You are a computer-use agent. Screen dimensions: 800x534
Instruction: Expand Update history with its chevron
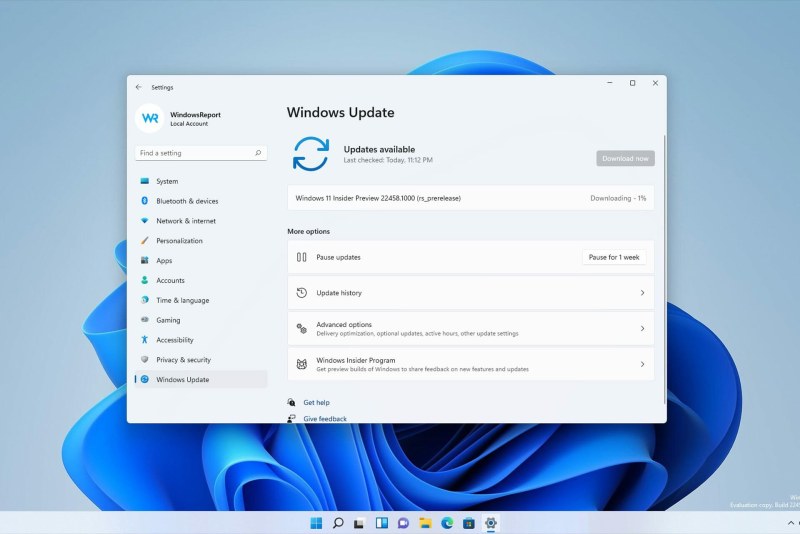pyautogui.click(x=642, y=293)
